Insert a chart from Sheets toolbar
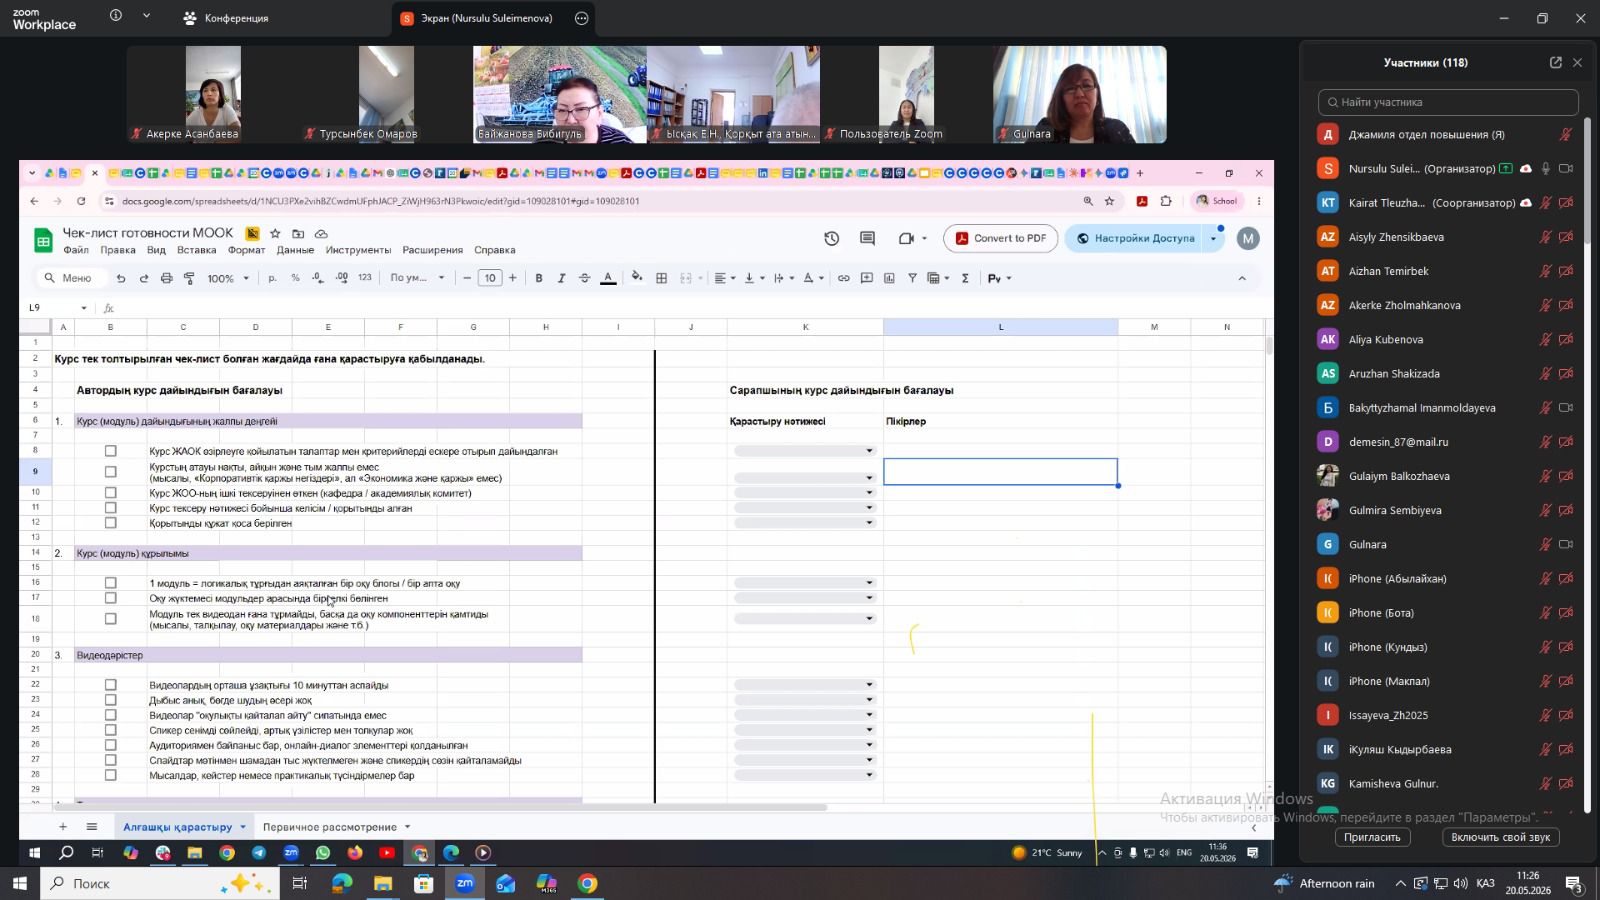 (889, 278)
